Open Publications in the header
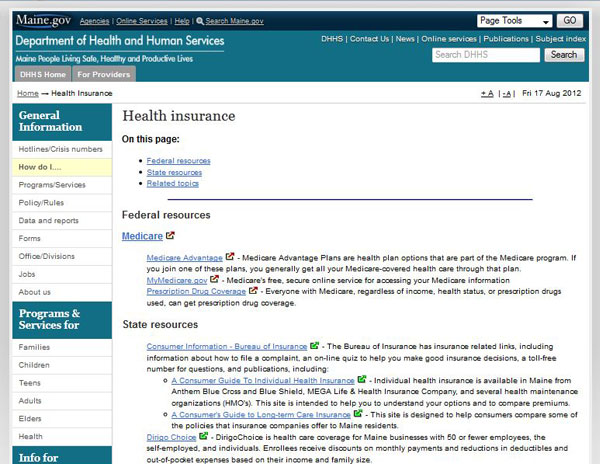600x464 pixels. tap(506, 39)
